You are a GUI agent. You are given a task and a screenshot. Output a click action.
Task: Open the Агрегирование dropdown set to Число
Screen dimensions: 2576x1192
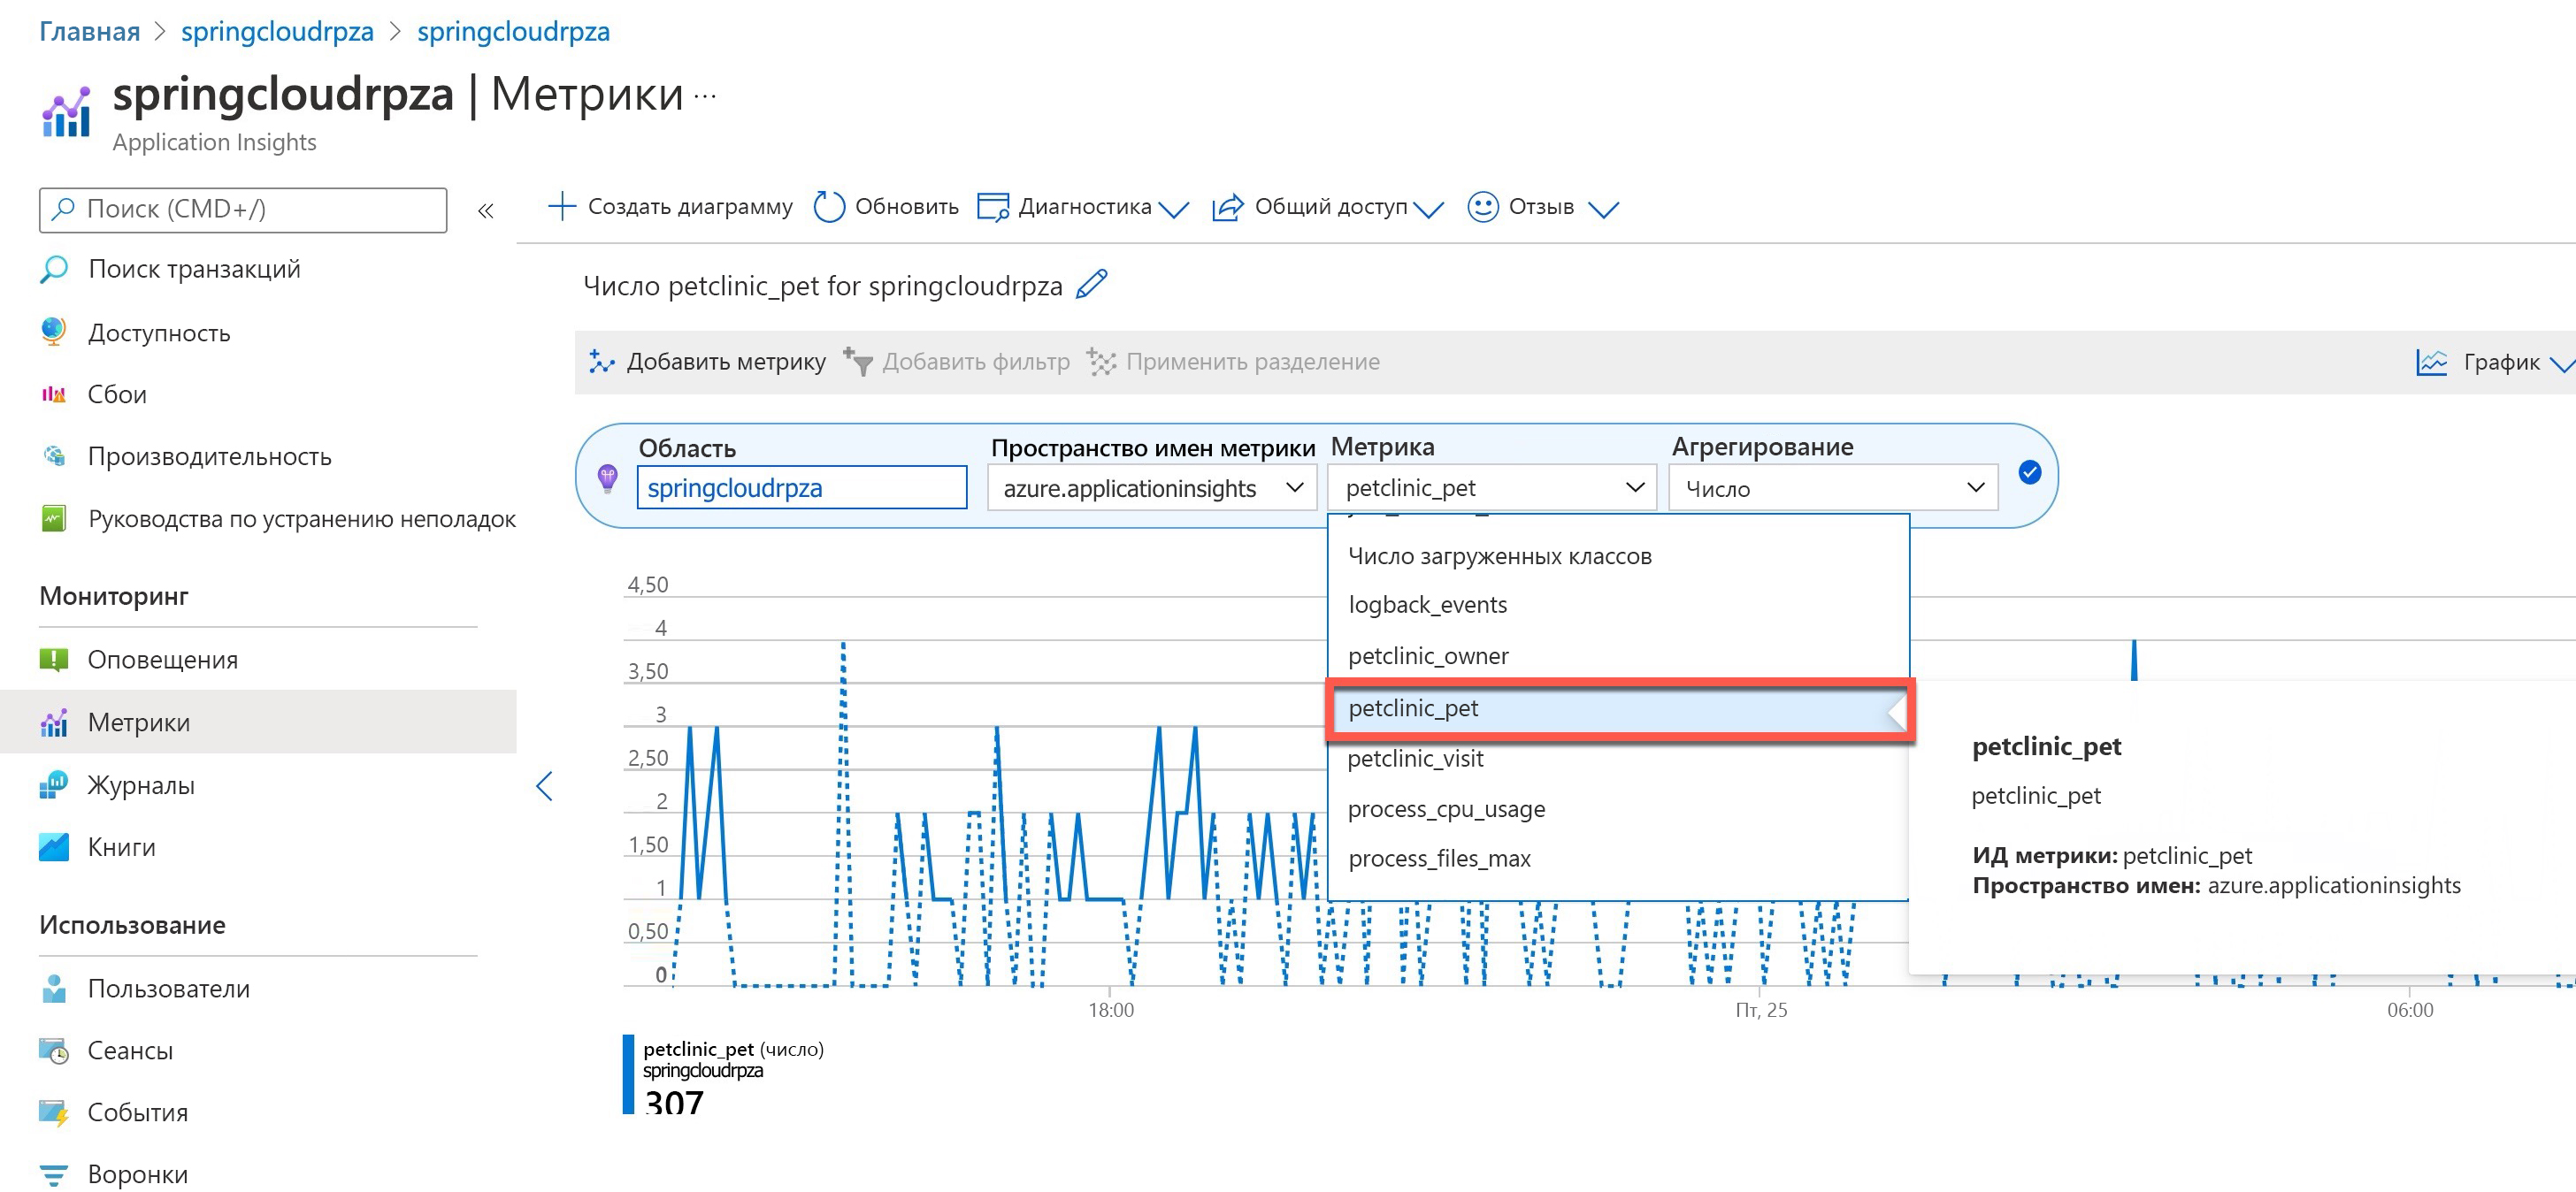coord(1833,488)
